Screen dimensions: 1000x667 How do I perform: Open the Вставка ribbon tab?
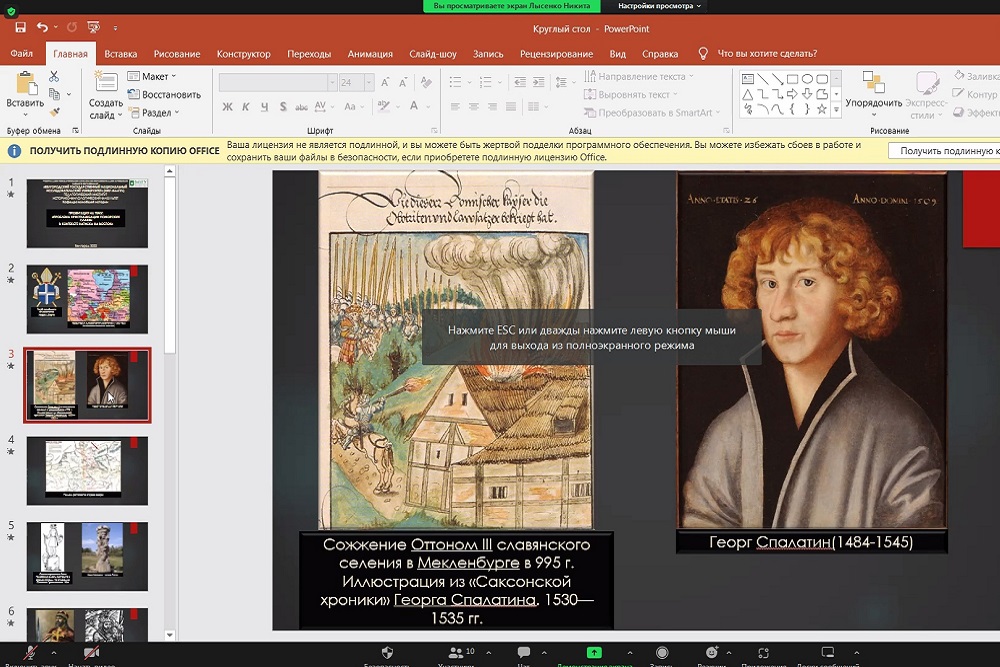pyautogui.click(x=121, y=54)
